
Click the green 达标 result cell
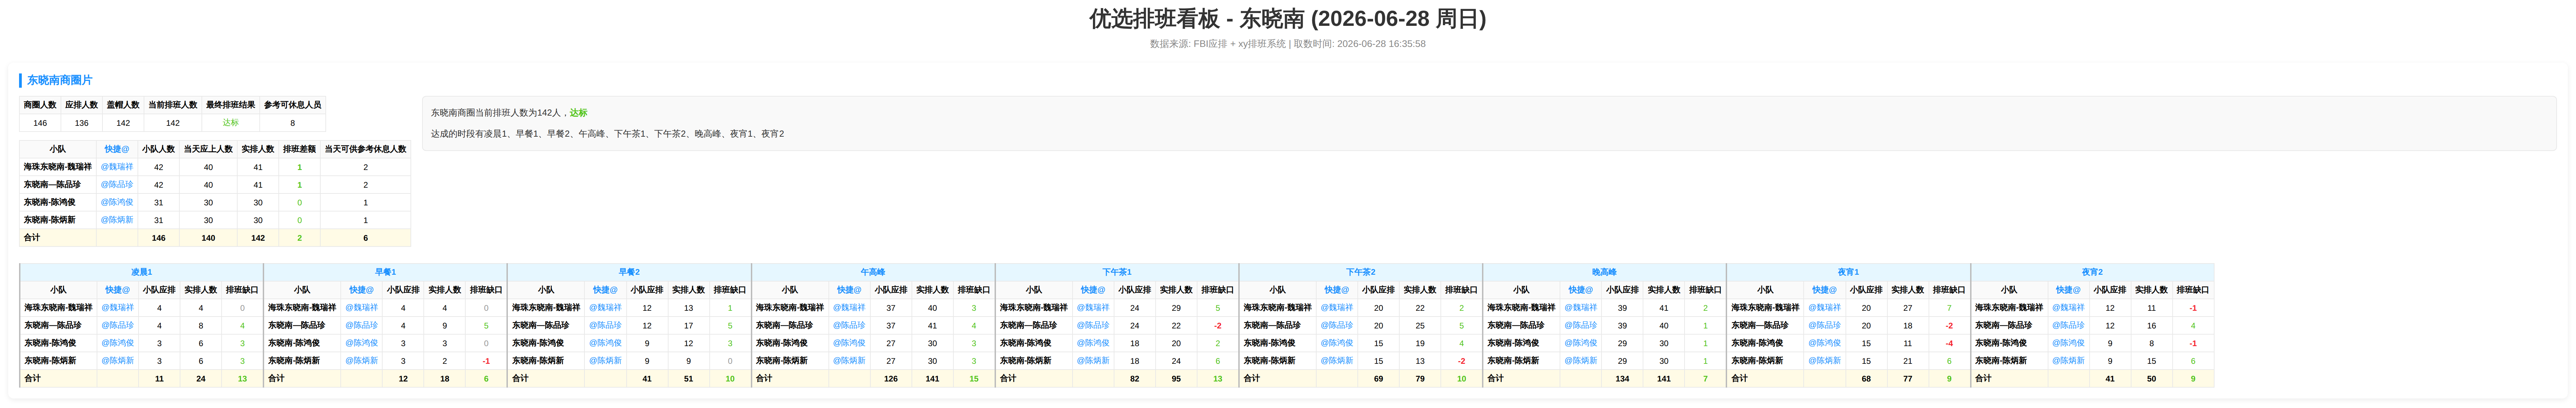pos(231,123)
